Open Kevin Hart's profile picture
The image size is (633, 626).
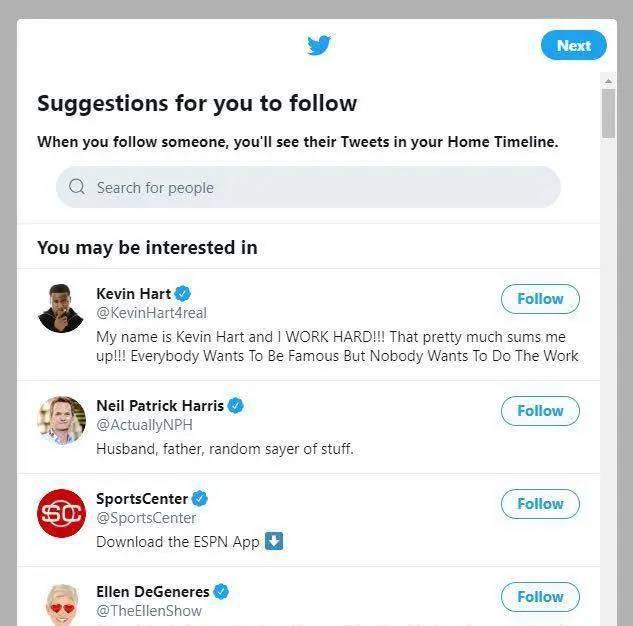[61, 308]
